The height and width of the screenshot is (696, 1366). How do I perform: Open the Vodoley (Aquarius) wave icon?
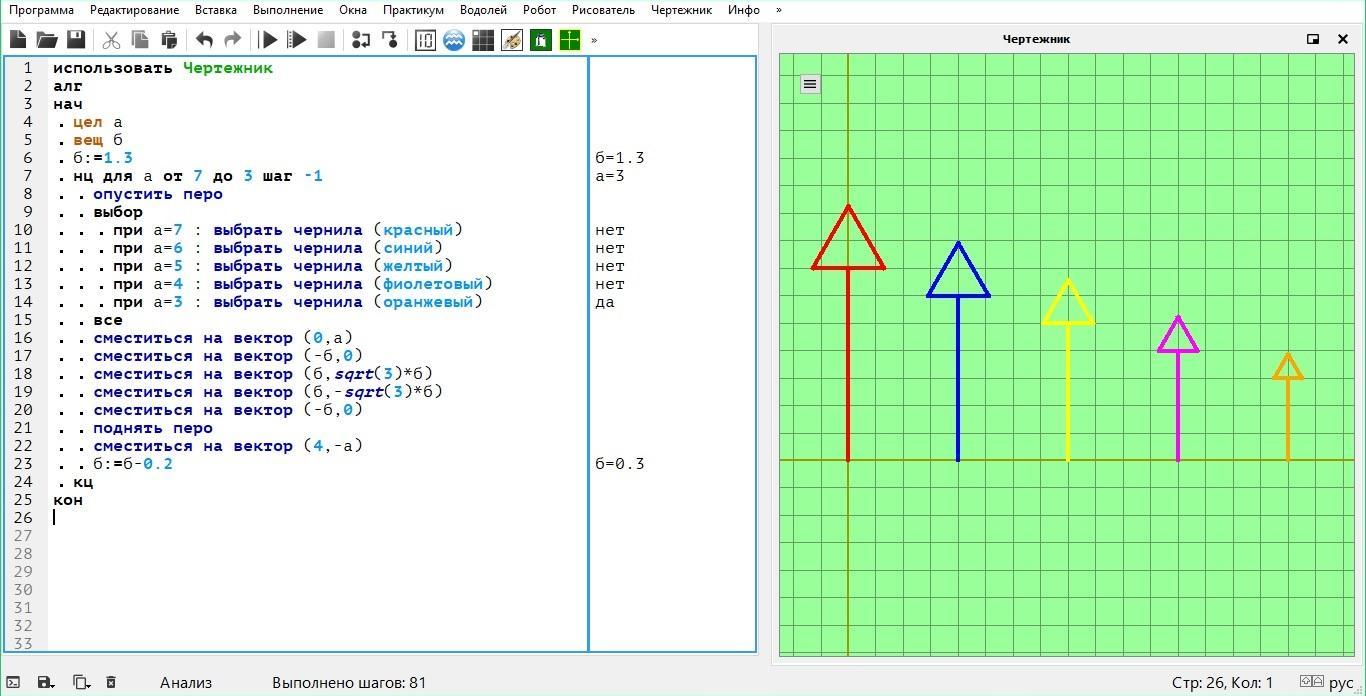(x=454, y=40)
